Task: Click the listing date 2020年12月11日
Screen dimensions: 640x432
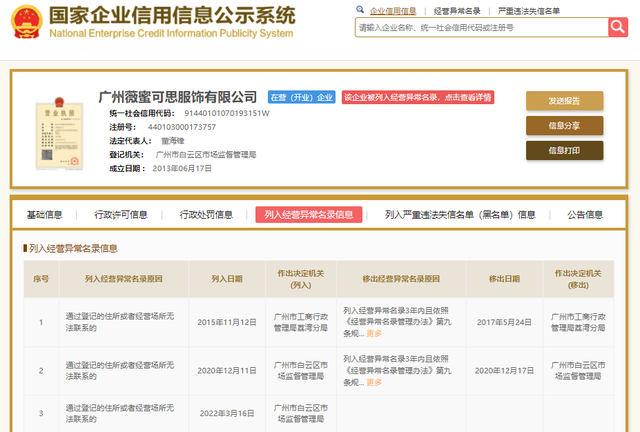Action: coord(227,371)
